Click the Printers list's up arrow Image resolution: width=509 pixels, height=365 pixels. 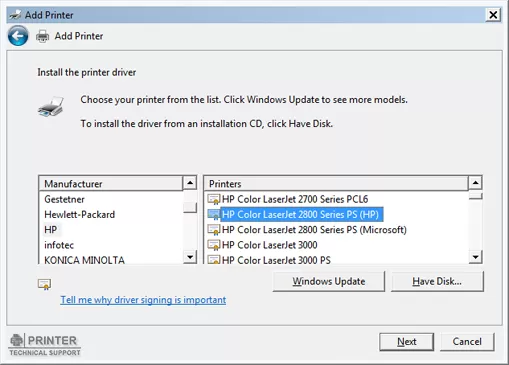[475, 183]
